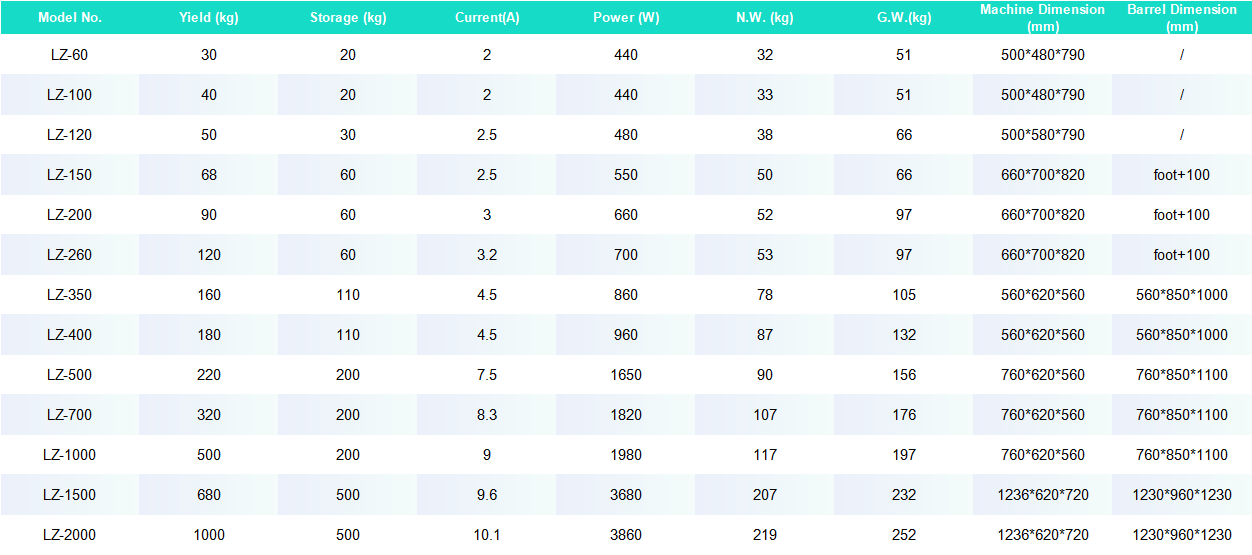Screen dimensions: 1252x555
Task: Click the G.W.(kg) column header
Action: coord(903,18)
